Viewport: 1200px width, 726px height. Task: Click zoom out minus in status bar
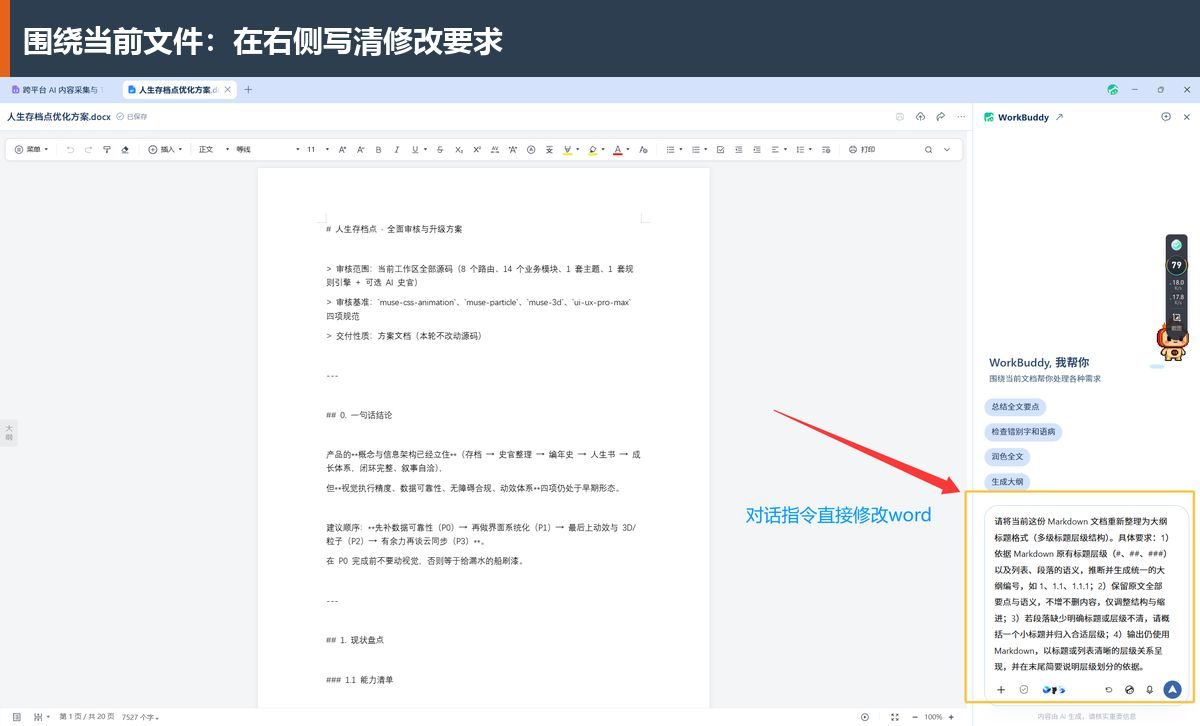coord(915,717)
